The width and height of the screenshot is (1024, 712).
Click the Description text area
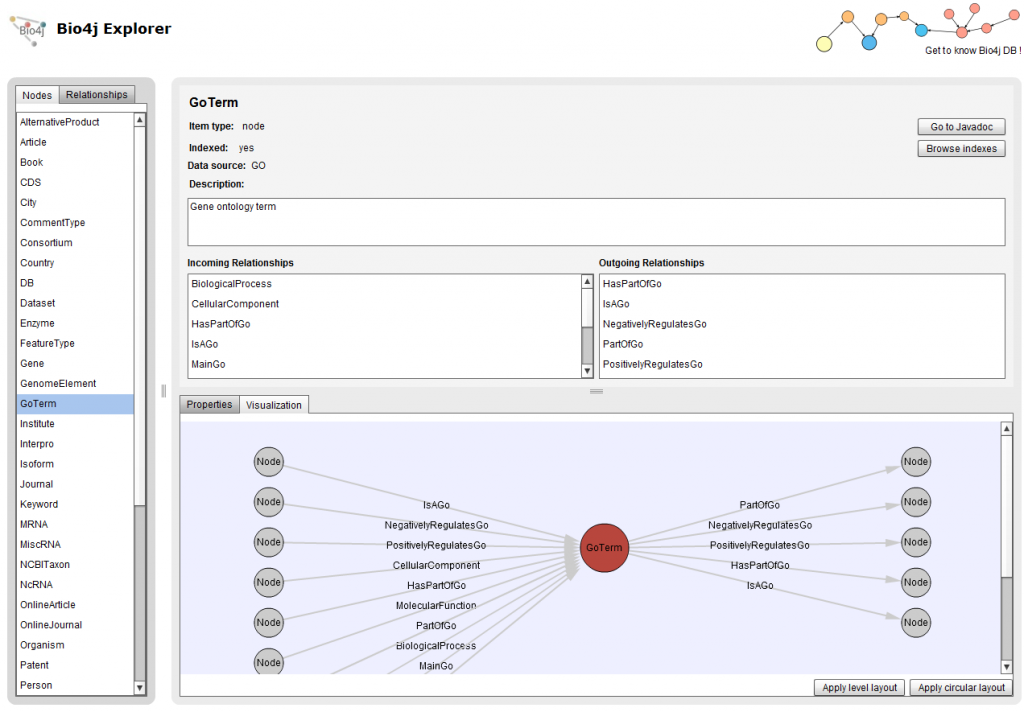(596, 222)
